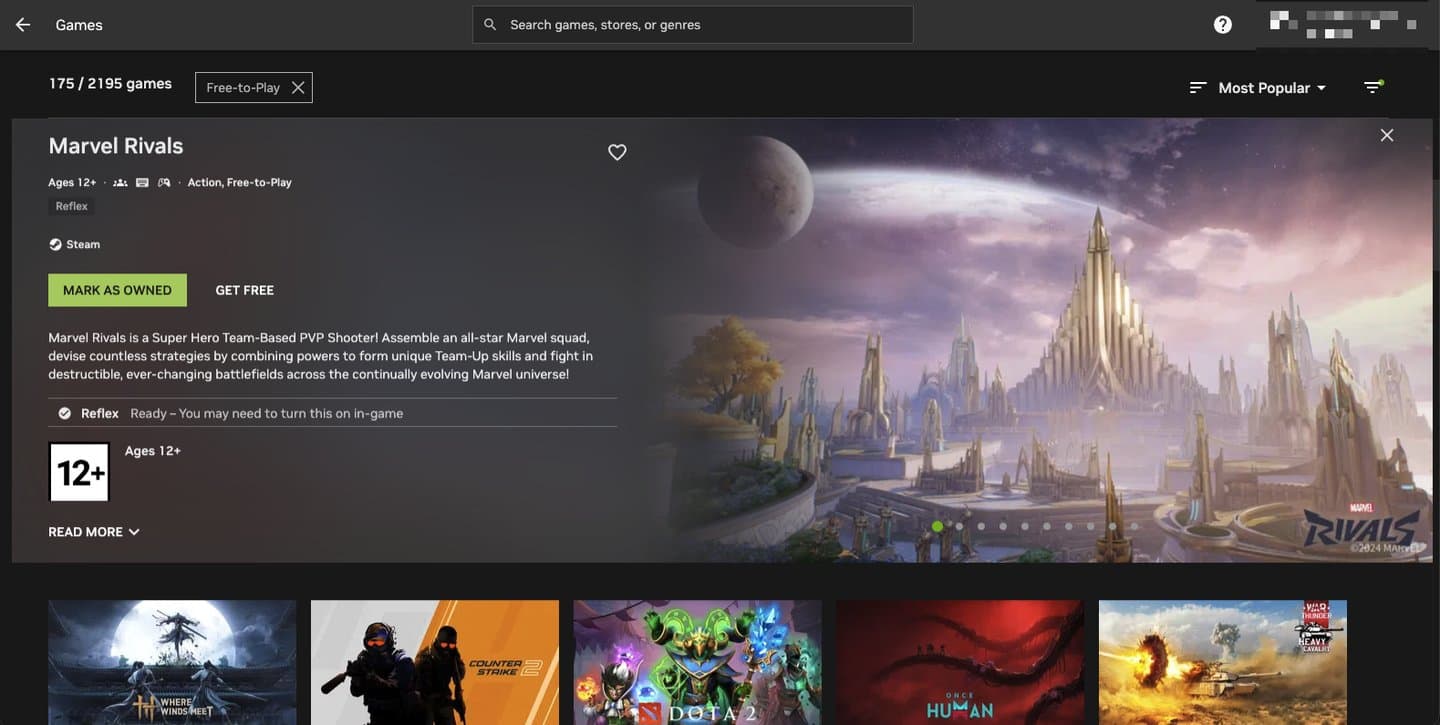
Task: Click the Free-to-Play filter chip label
Action: (243, 88)
